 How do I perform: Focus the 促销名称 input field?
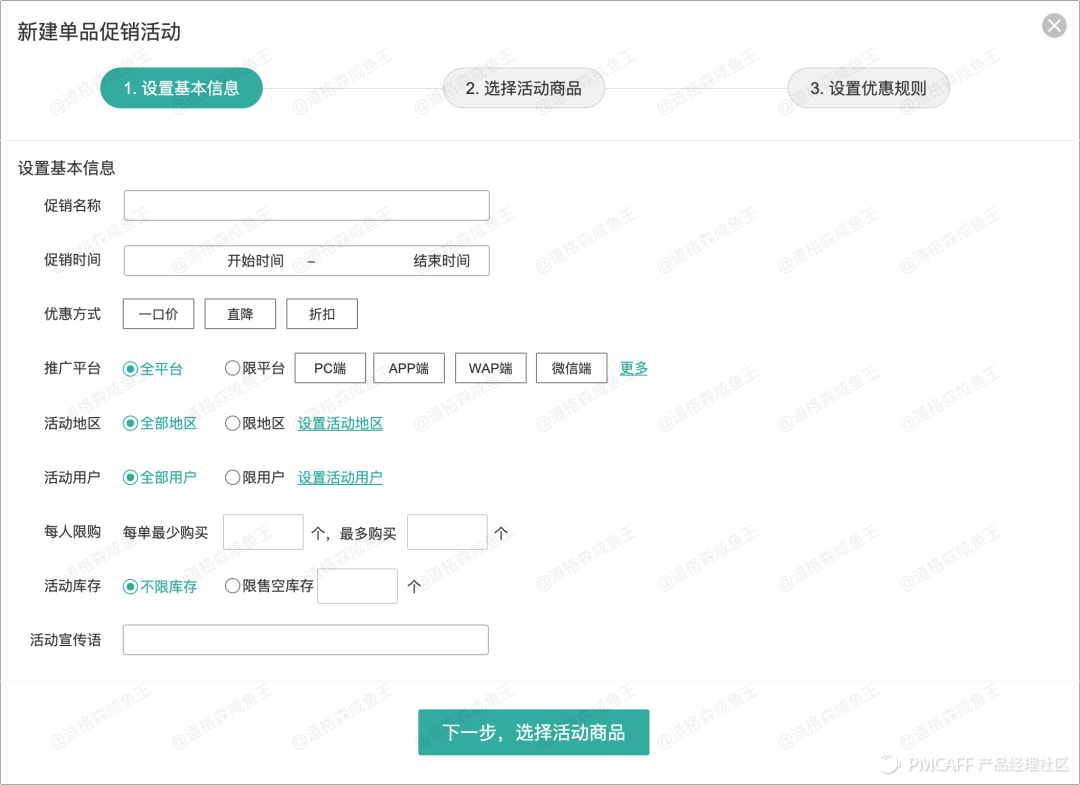(x=307, y=205)
